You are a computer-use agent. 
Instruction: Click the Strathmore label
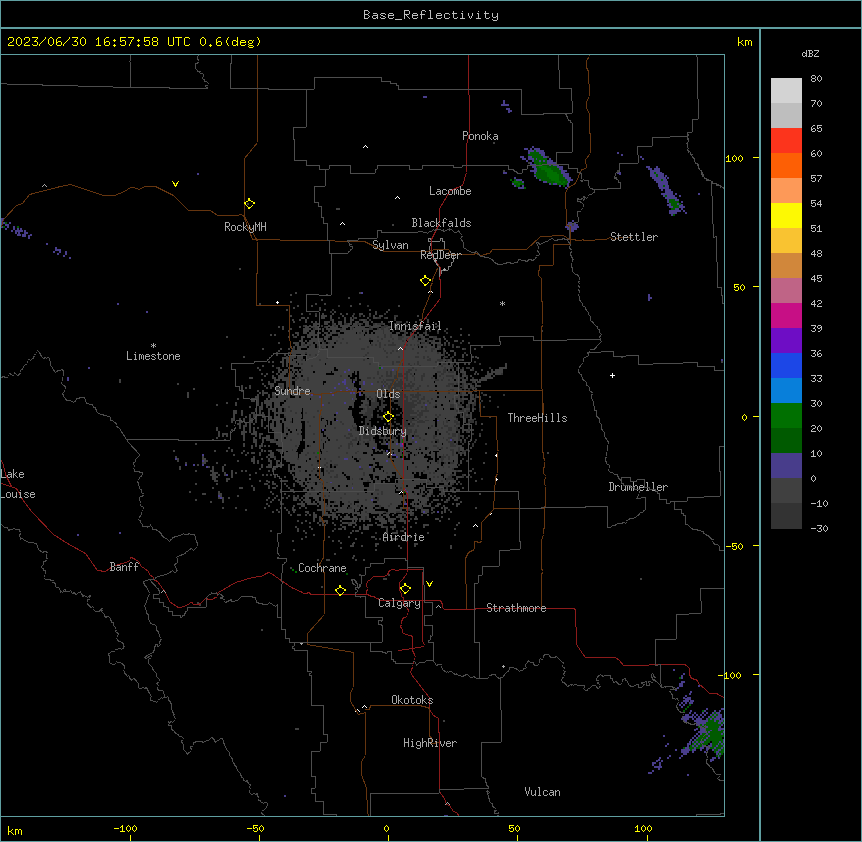516,608
